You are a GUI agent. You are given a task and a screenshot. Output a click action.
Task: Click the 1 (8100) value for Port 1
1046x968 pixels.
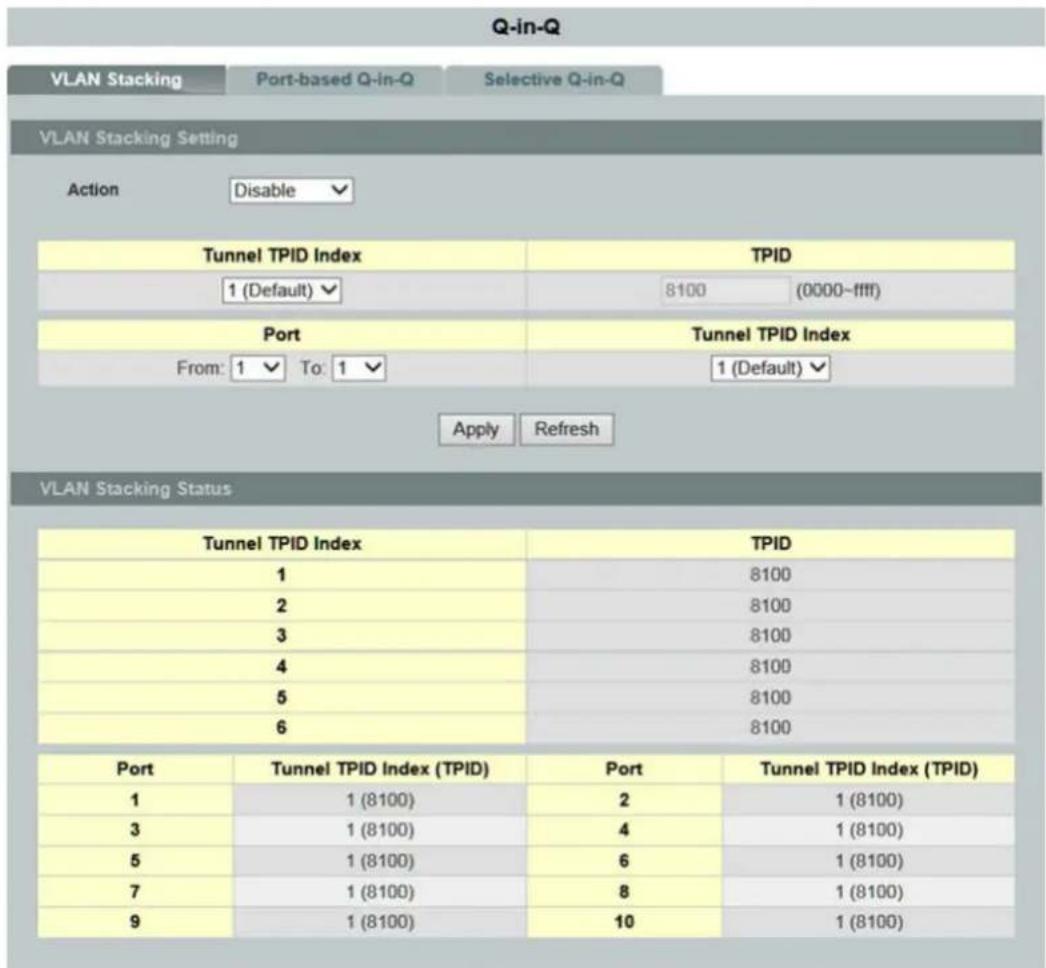click(x=380, y=800)
